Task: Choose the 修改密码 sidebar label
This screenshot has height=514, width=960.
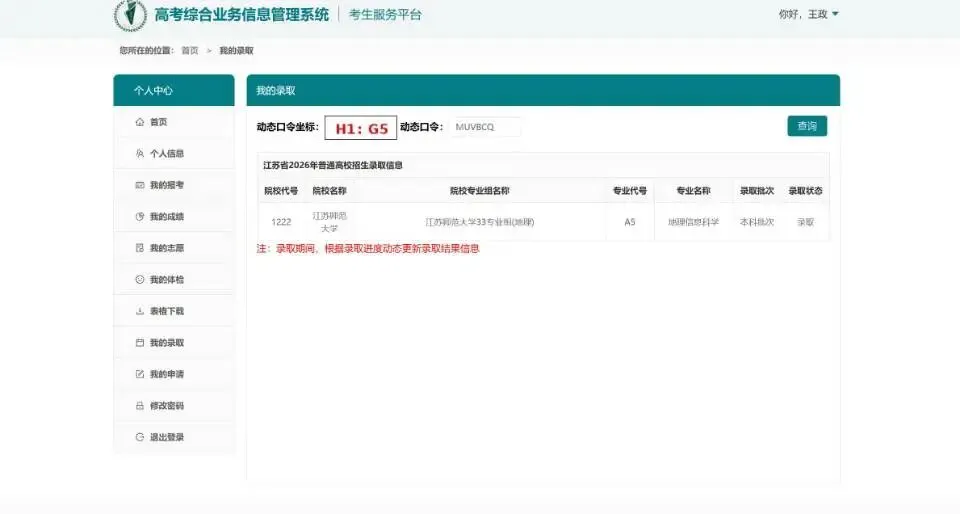Action: tap(167, 406)
